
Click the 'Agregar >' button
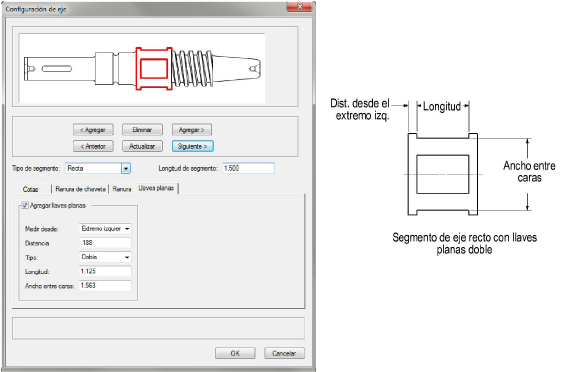[192, 130]
